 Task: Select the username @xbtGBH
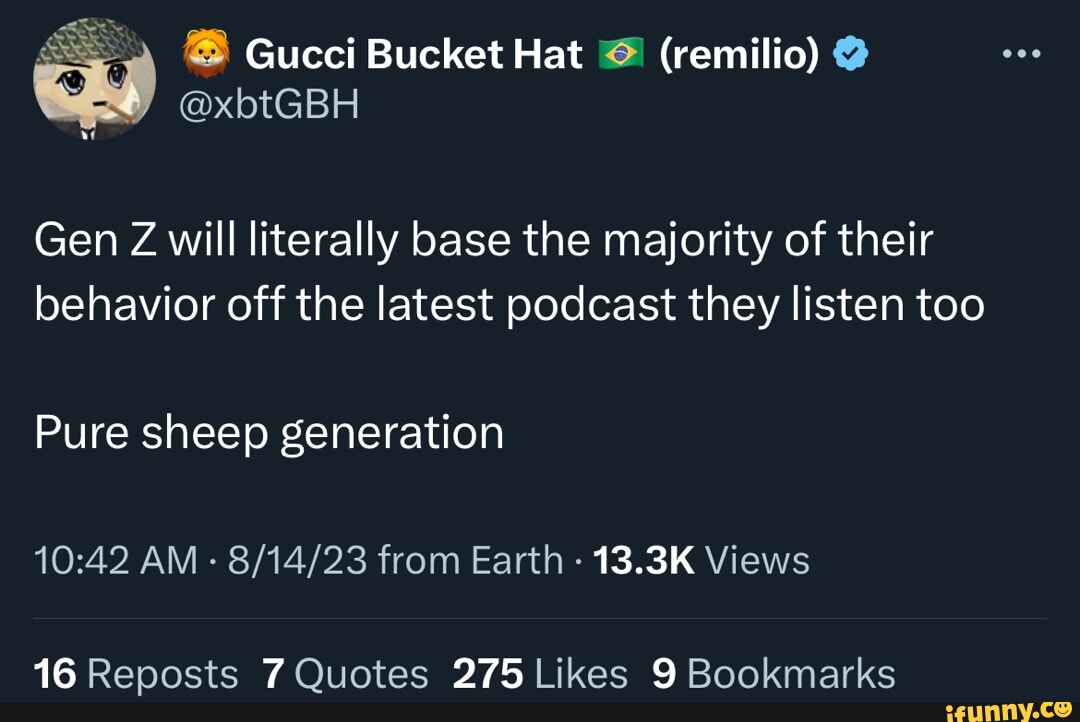pos(268,101)
